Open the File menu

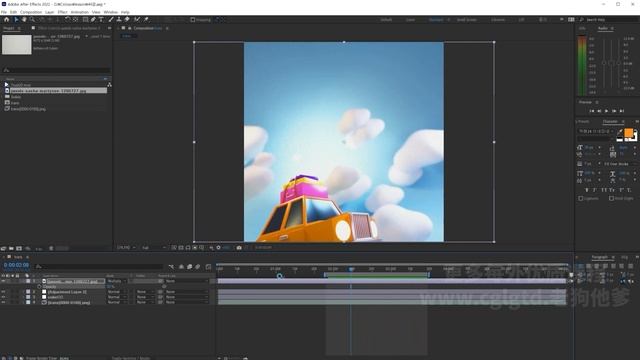(x=4, y=12)
